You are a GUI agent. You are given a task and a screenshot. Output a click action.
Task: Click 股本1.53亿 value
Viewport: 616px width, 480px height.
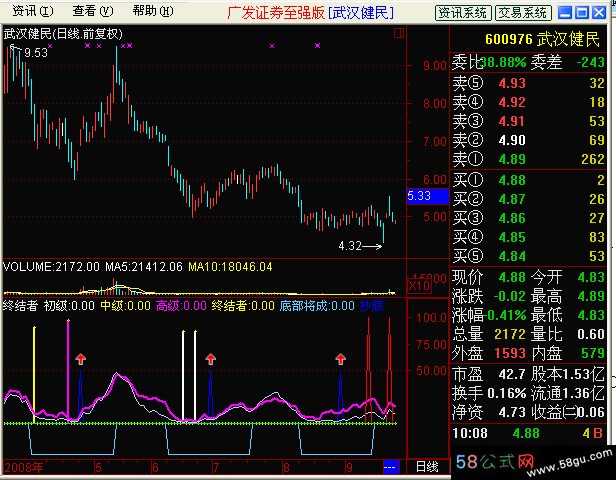[x=568, y=374]
